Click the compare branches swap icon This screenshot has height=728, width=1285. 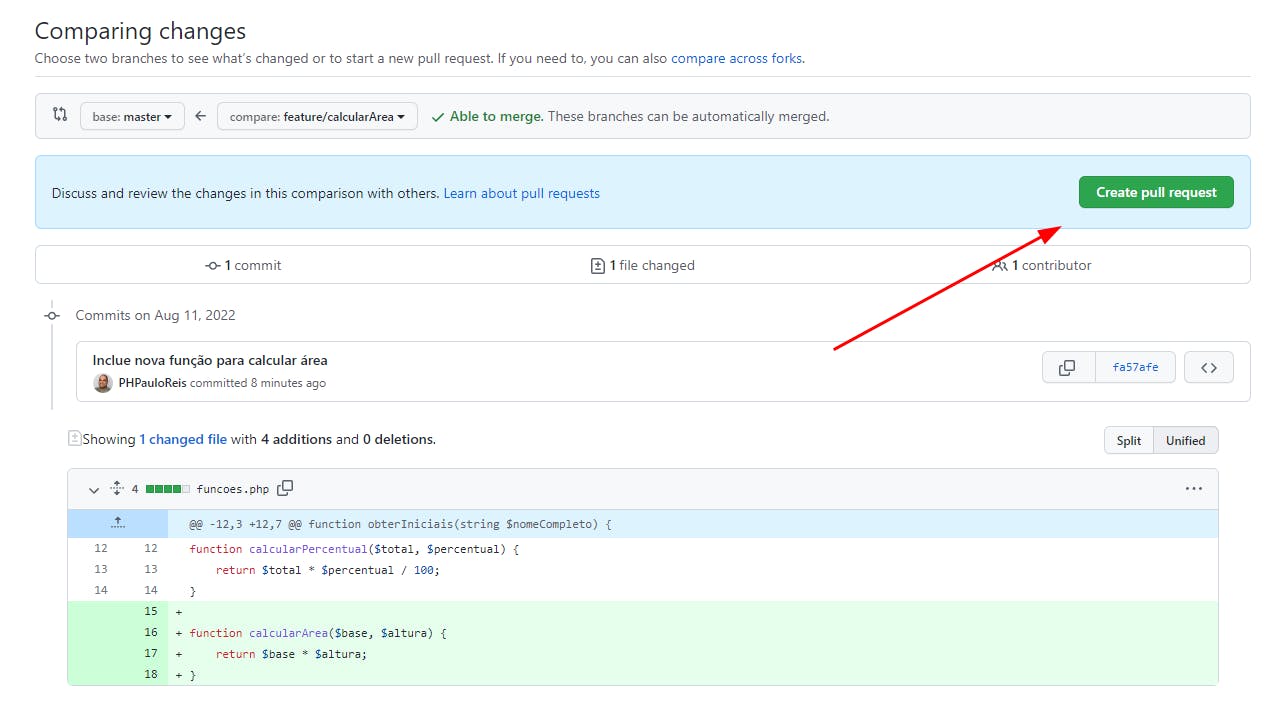(x=60, y=115)
